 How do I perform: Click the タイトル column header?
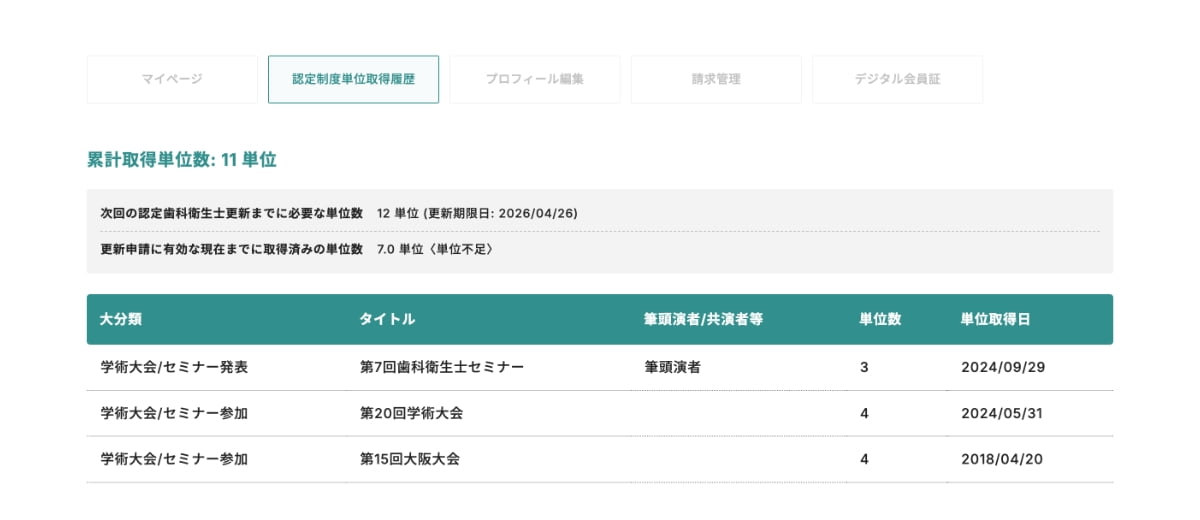(x=387, y=319)
